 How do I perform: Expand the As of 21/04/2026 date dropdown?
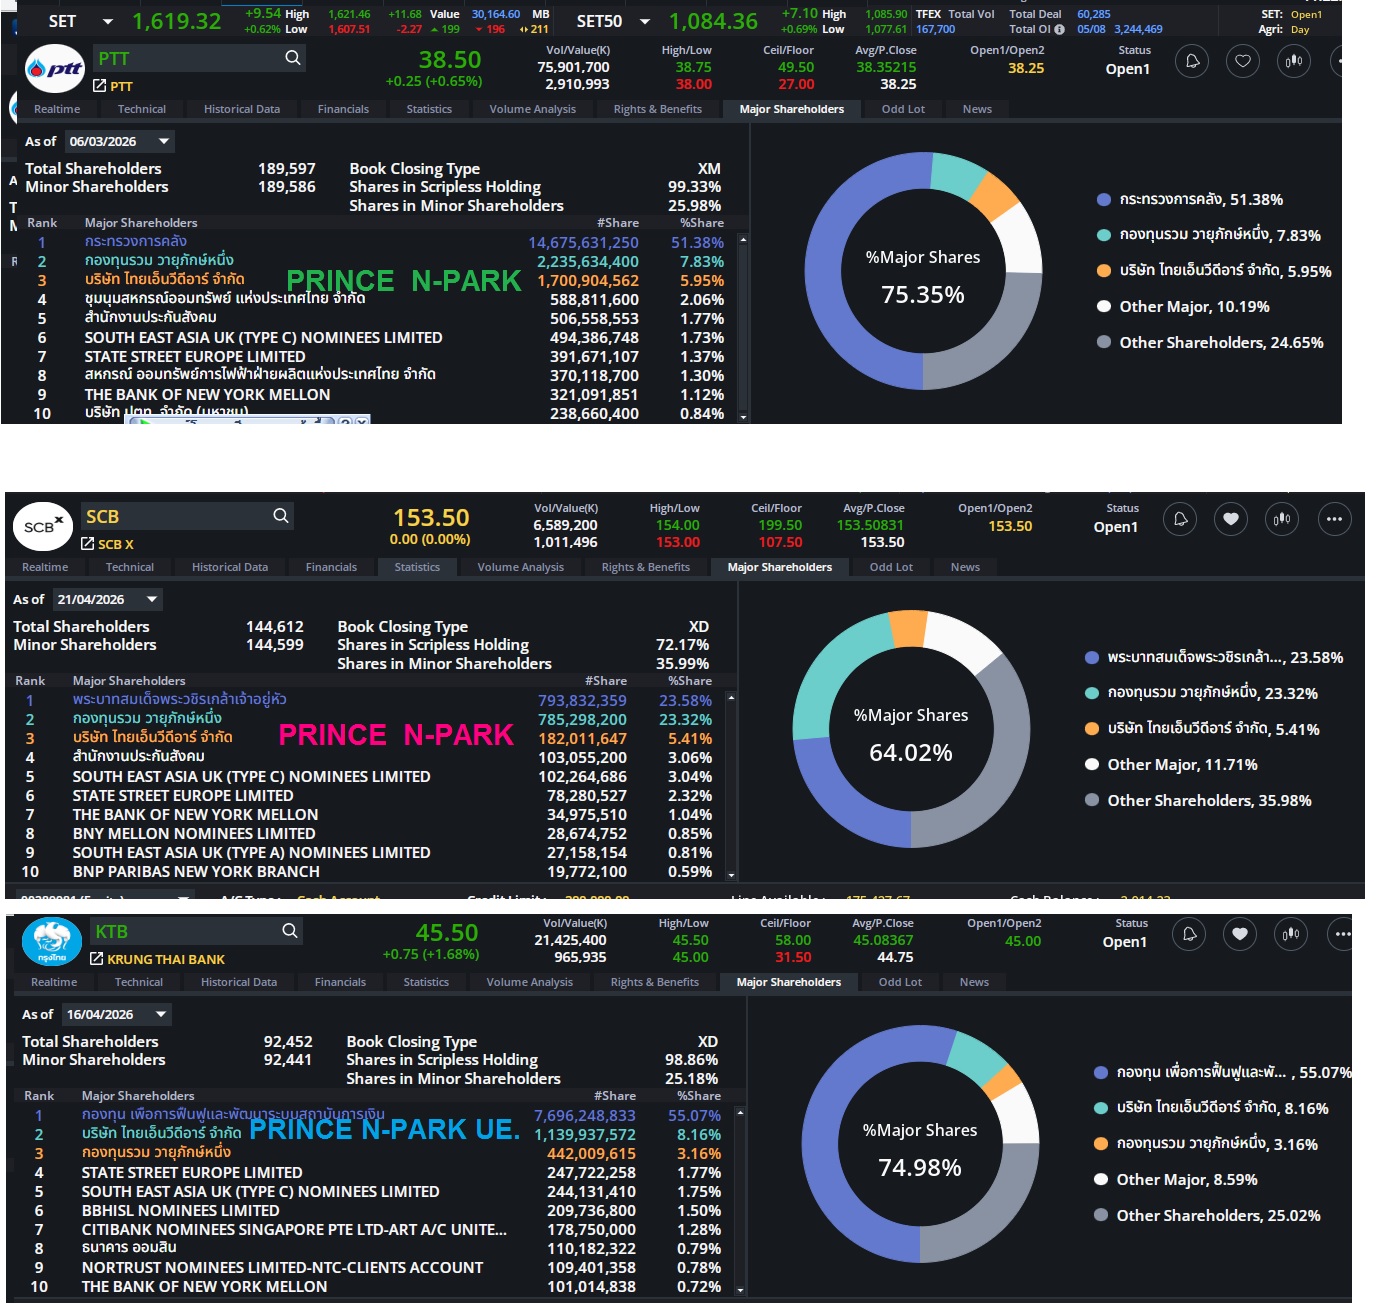coord(152,599)
